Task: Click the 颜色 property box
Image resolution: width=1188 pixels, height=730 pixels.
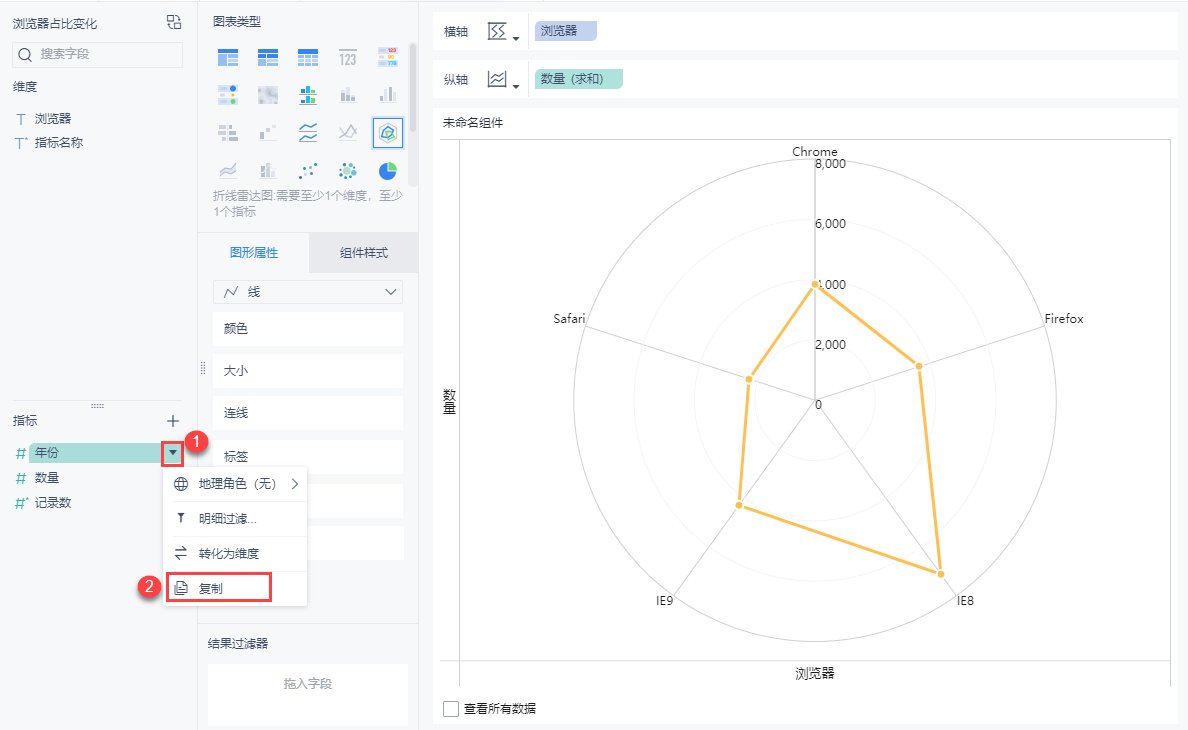Action: 308,328
